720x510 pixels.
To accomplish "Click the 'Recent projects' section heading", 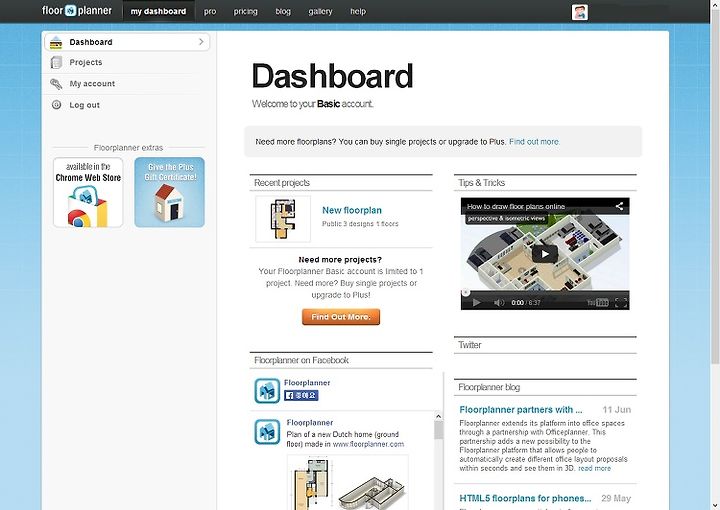I will [282, 183].
